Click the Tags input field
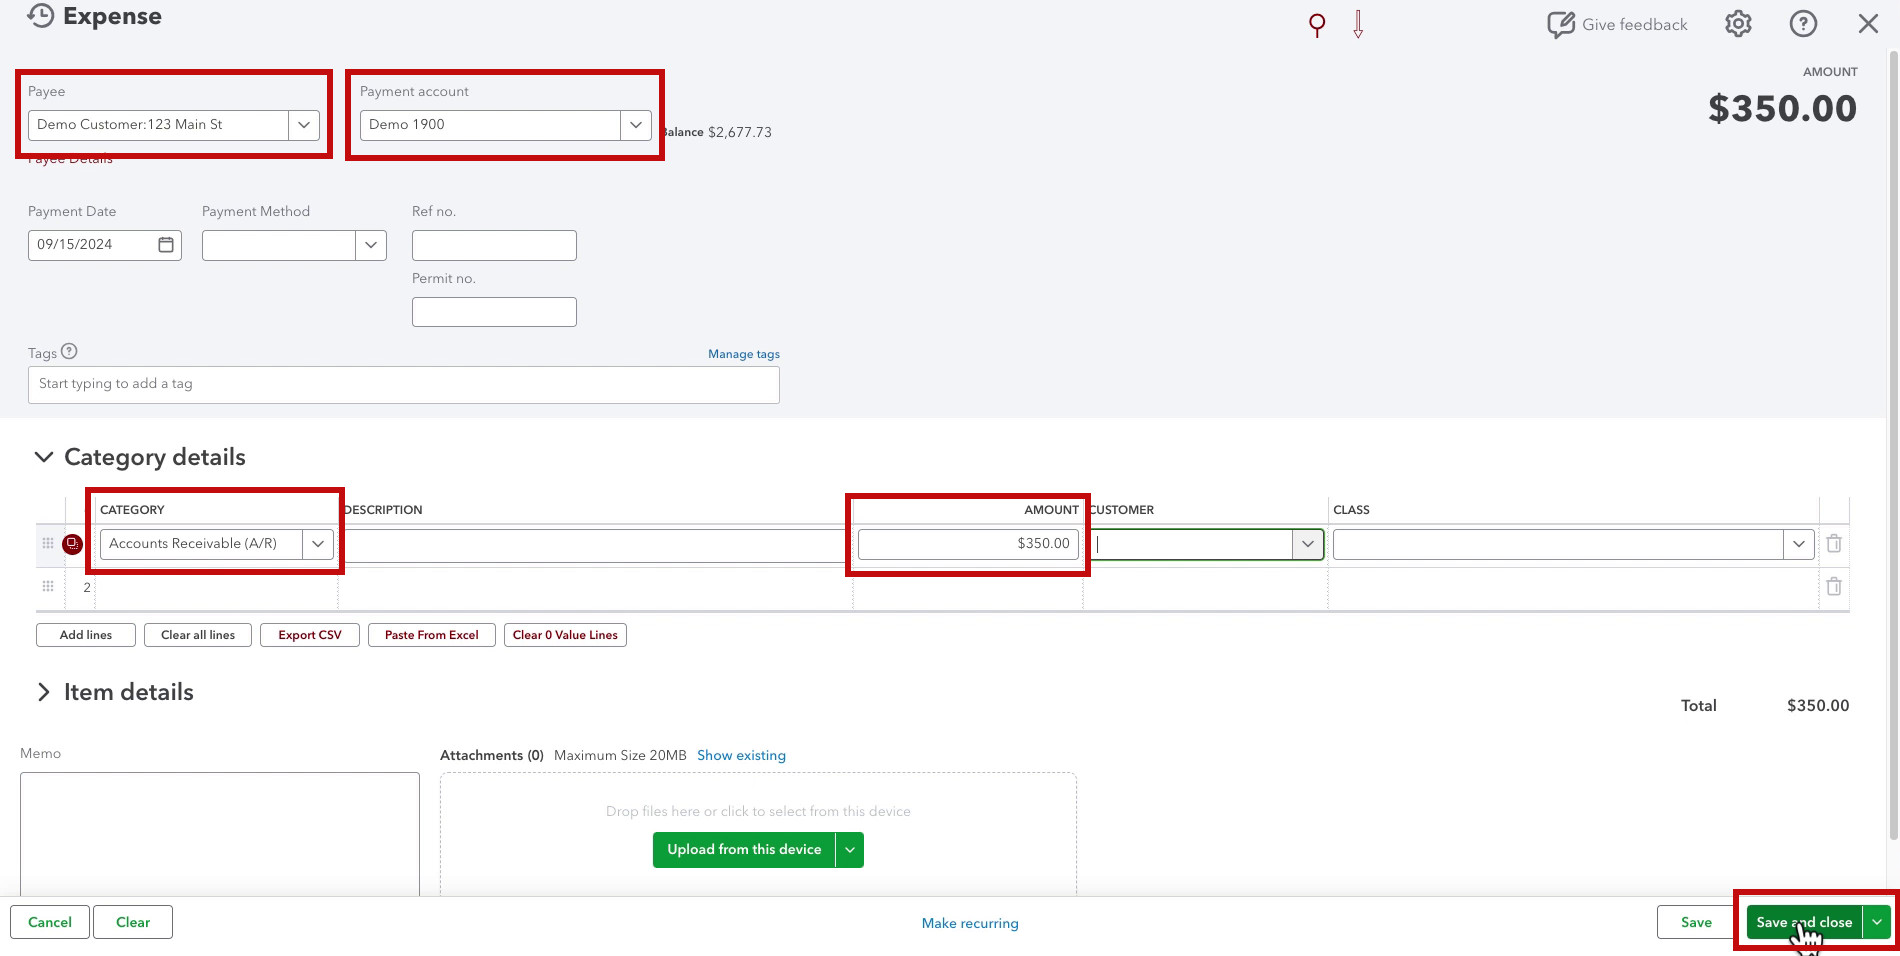 (x=404, y=385)
